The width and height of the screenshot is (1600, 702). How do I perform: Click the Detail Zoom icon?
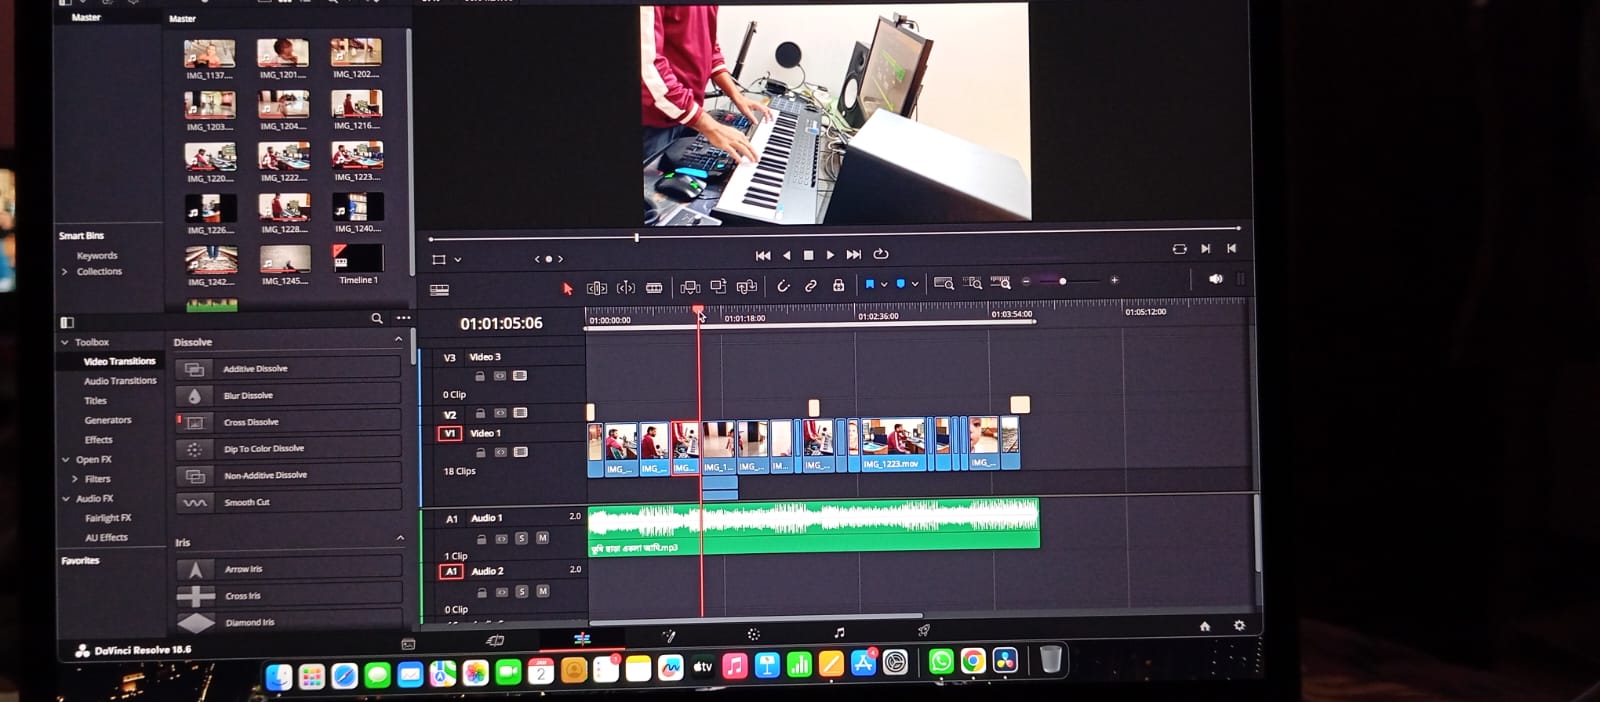pos(972,283)
